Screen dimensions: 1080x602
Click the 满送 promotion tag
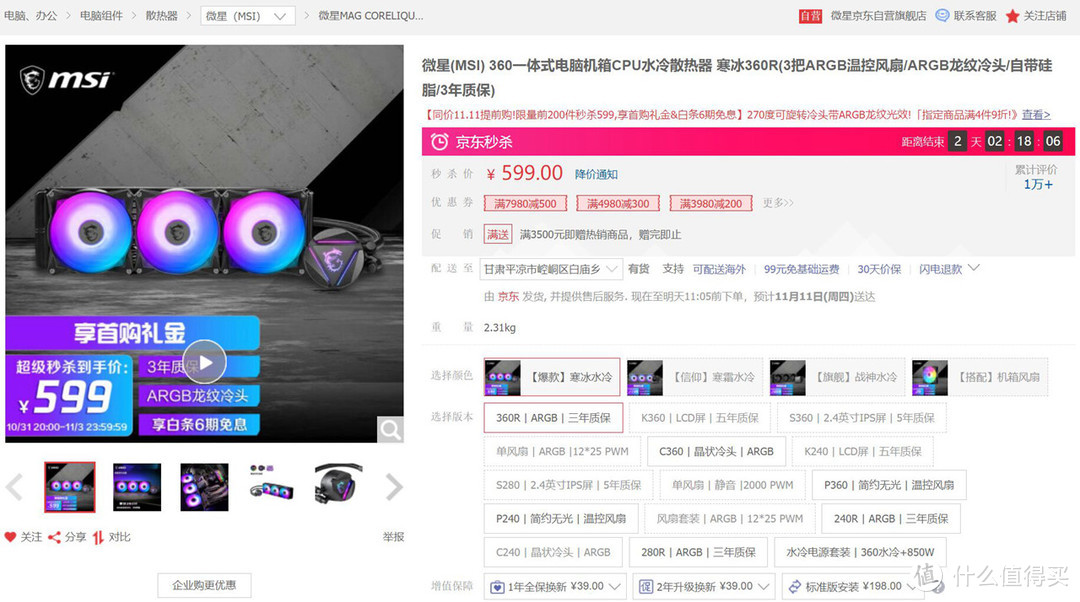click(498, 234)
